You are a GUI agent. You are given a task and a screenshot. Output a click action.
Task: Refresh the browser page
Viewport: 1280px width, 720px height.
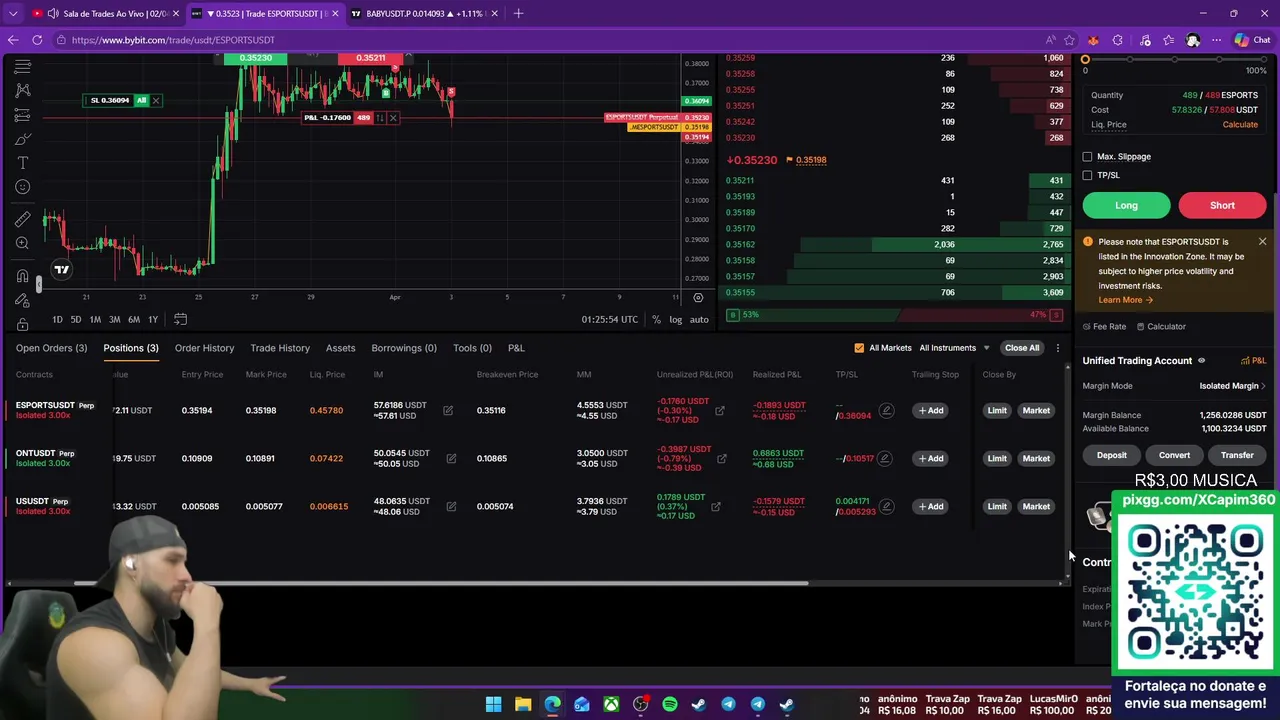click(x=37, y=40)
